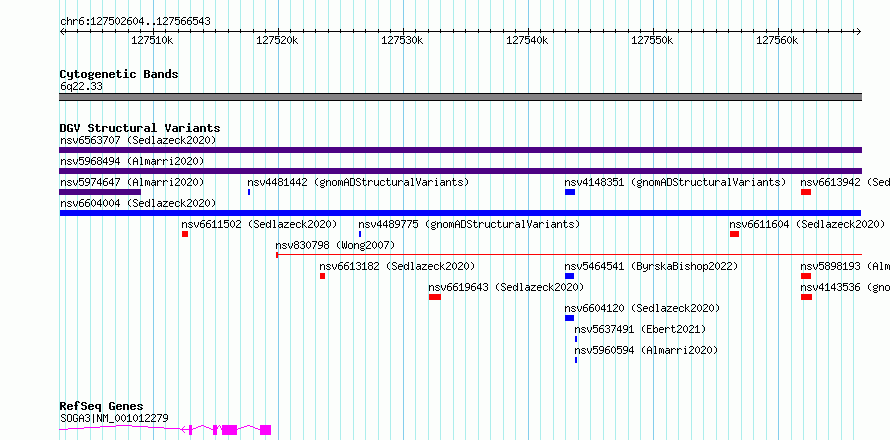Click the nsv5464541 blue variant block

point(569,276)
